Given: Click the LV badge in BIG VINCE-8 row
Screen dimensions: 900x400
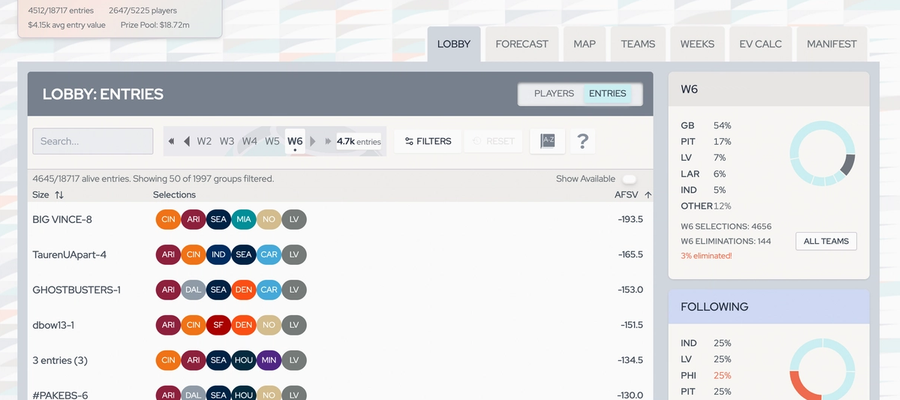Looking at the screenshot, I should pyautogui.click(x=294, y=219).
